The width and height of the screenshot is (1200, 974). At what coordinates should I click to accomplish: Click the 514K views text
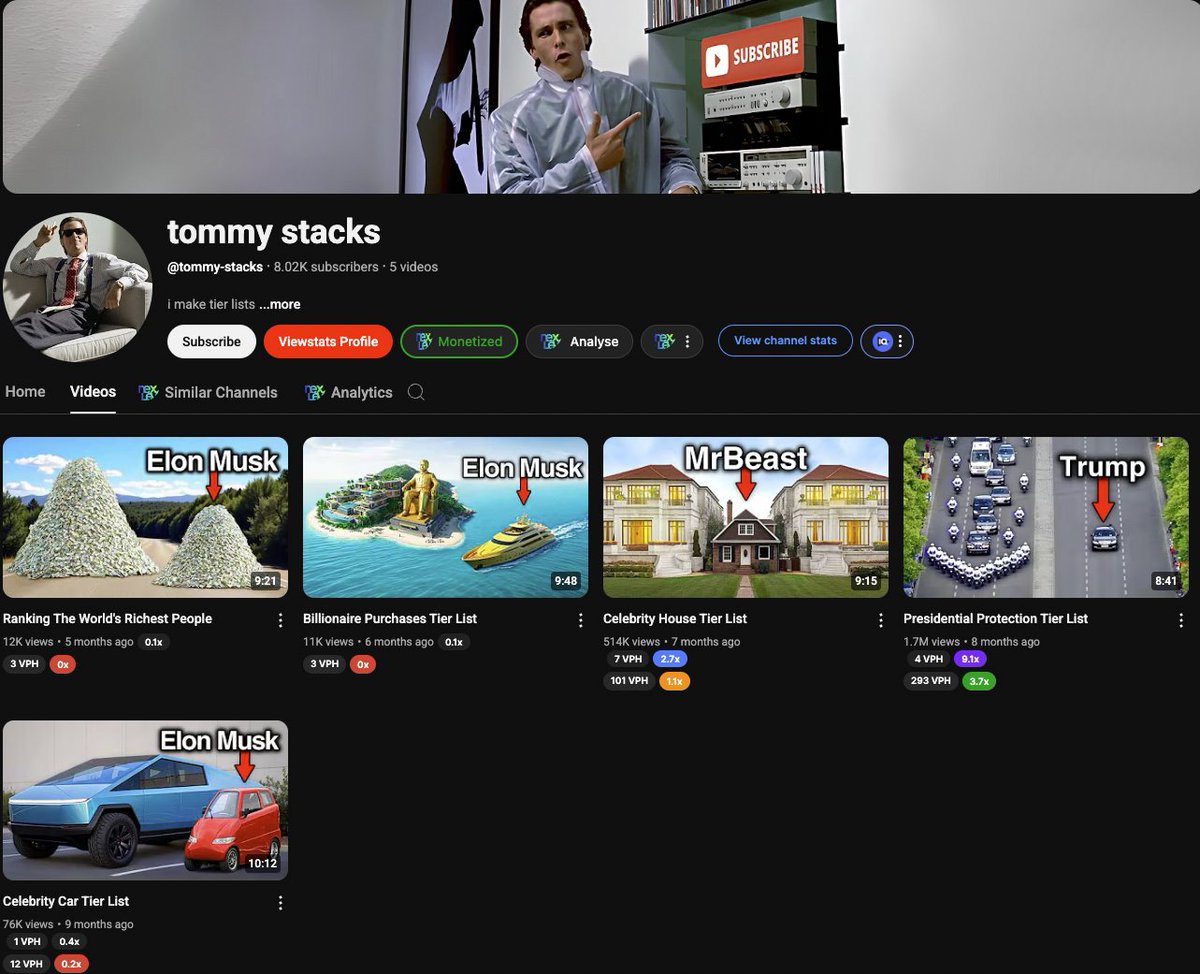631,642
